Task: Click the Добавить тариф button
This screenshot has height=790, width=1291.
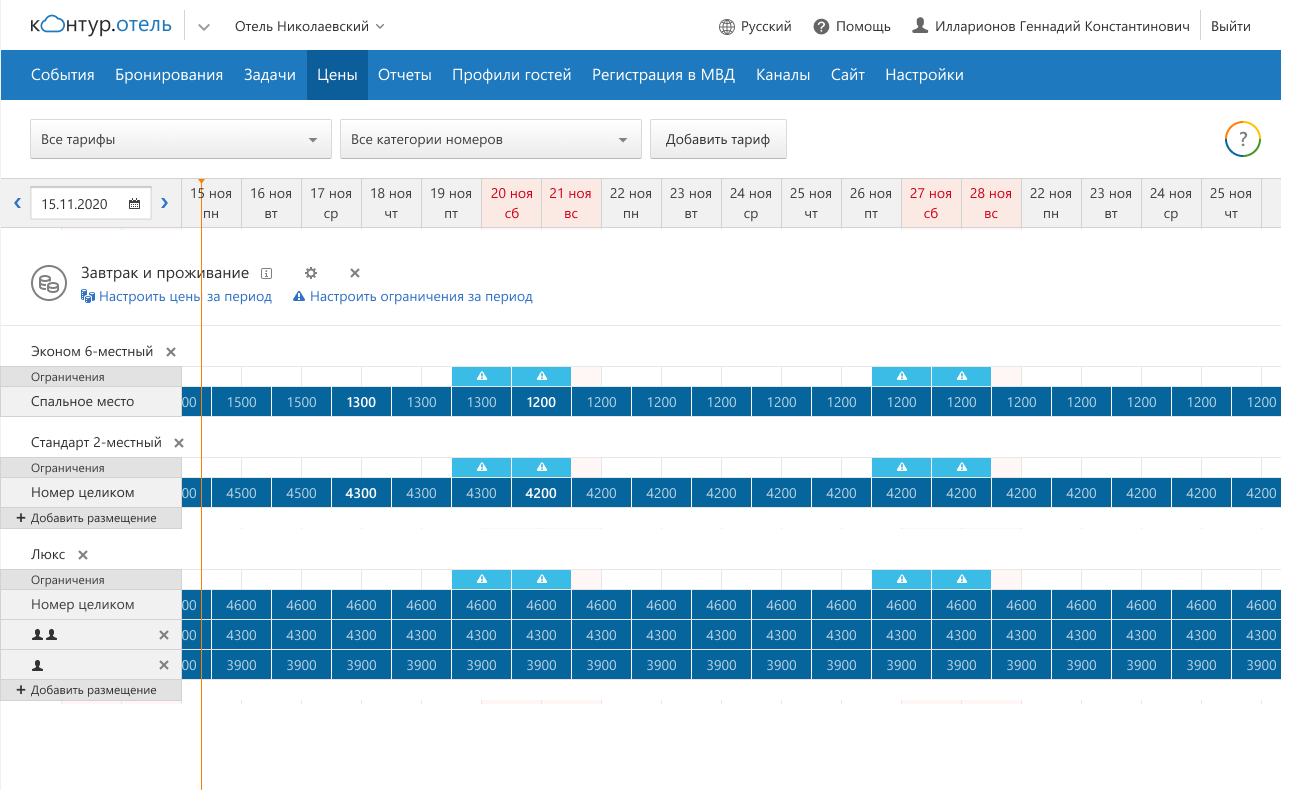Action: 718,139
